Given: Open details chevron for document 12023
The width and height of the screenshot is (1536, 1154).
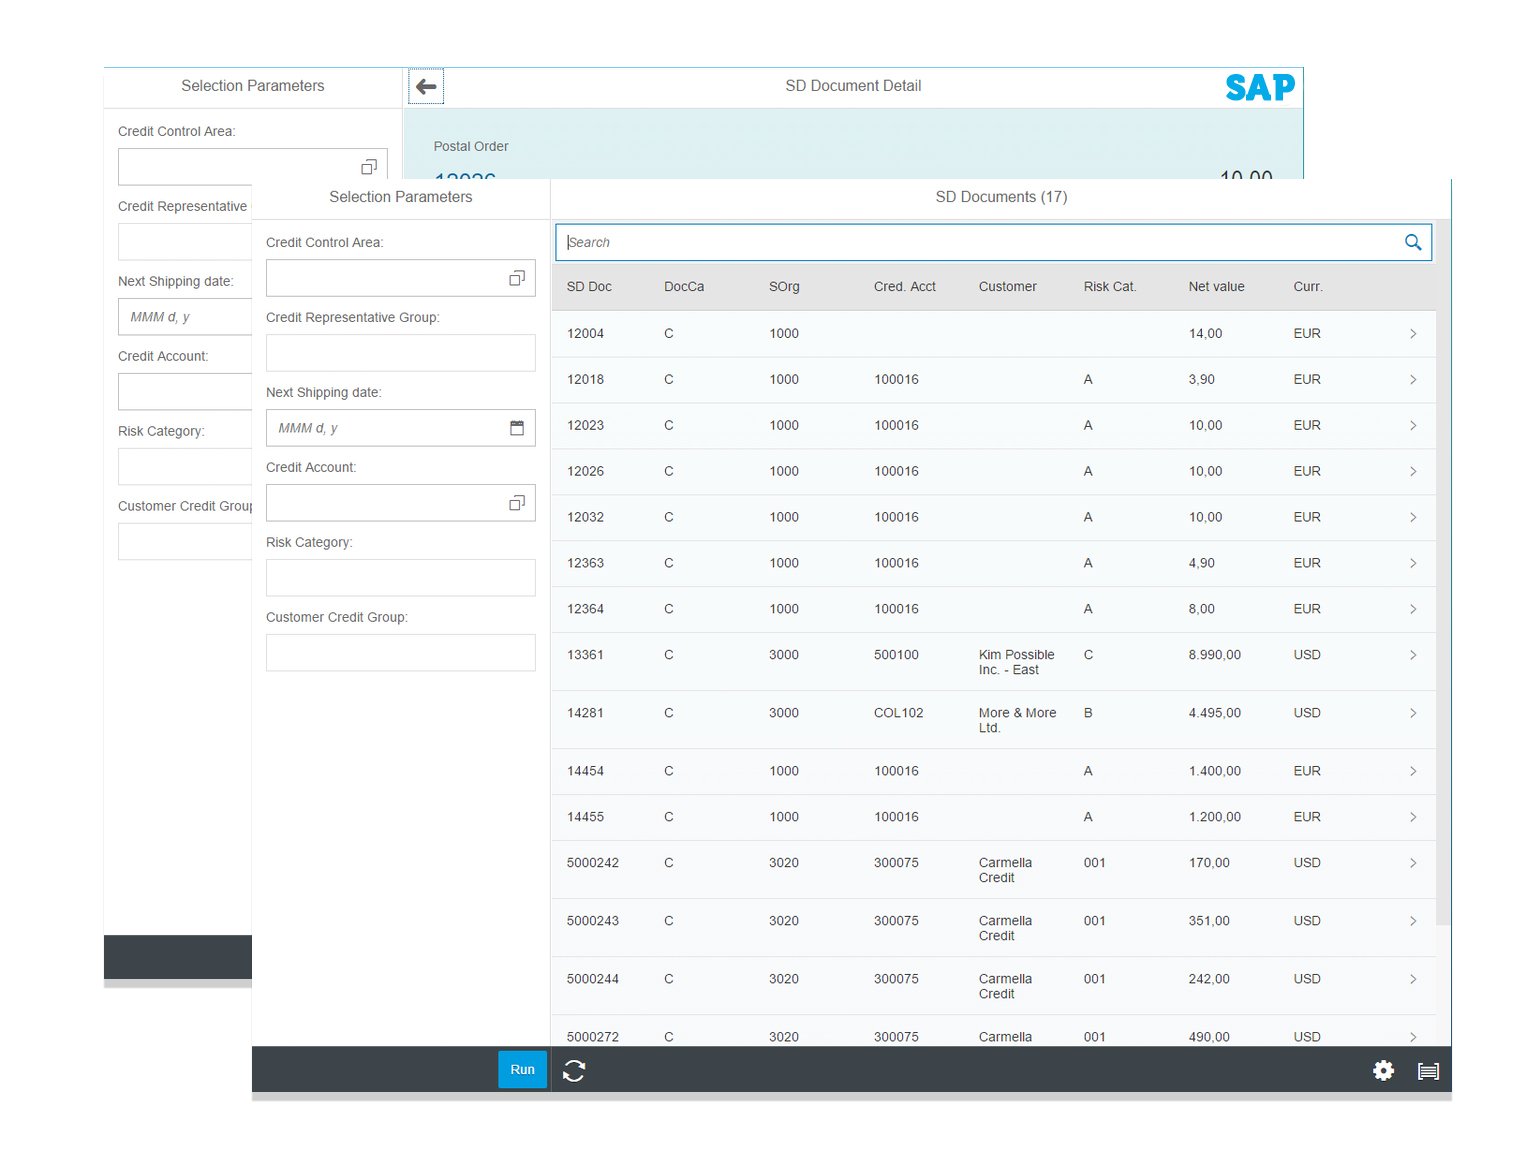Looking at the screenshot, I should coord(1413,426).
